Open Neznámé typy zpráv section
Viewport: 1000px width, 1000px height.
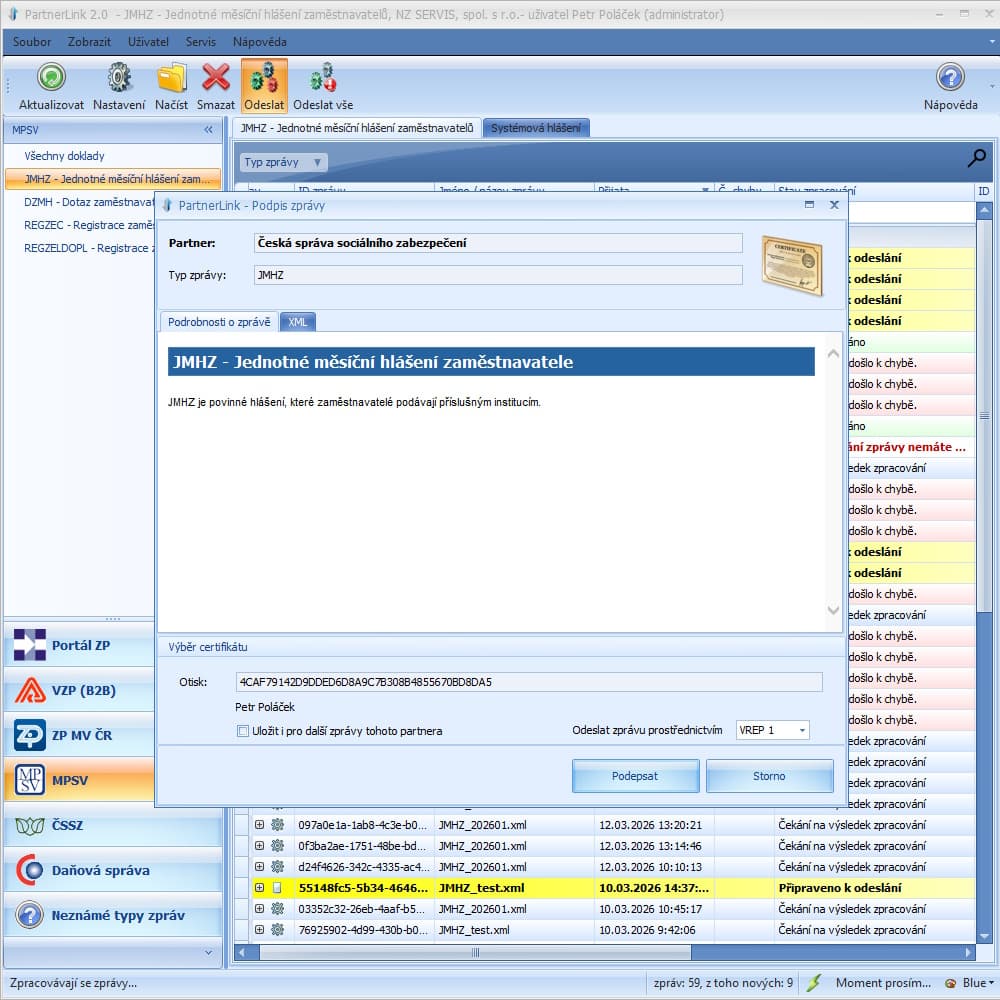[x=114, y=915]
